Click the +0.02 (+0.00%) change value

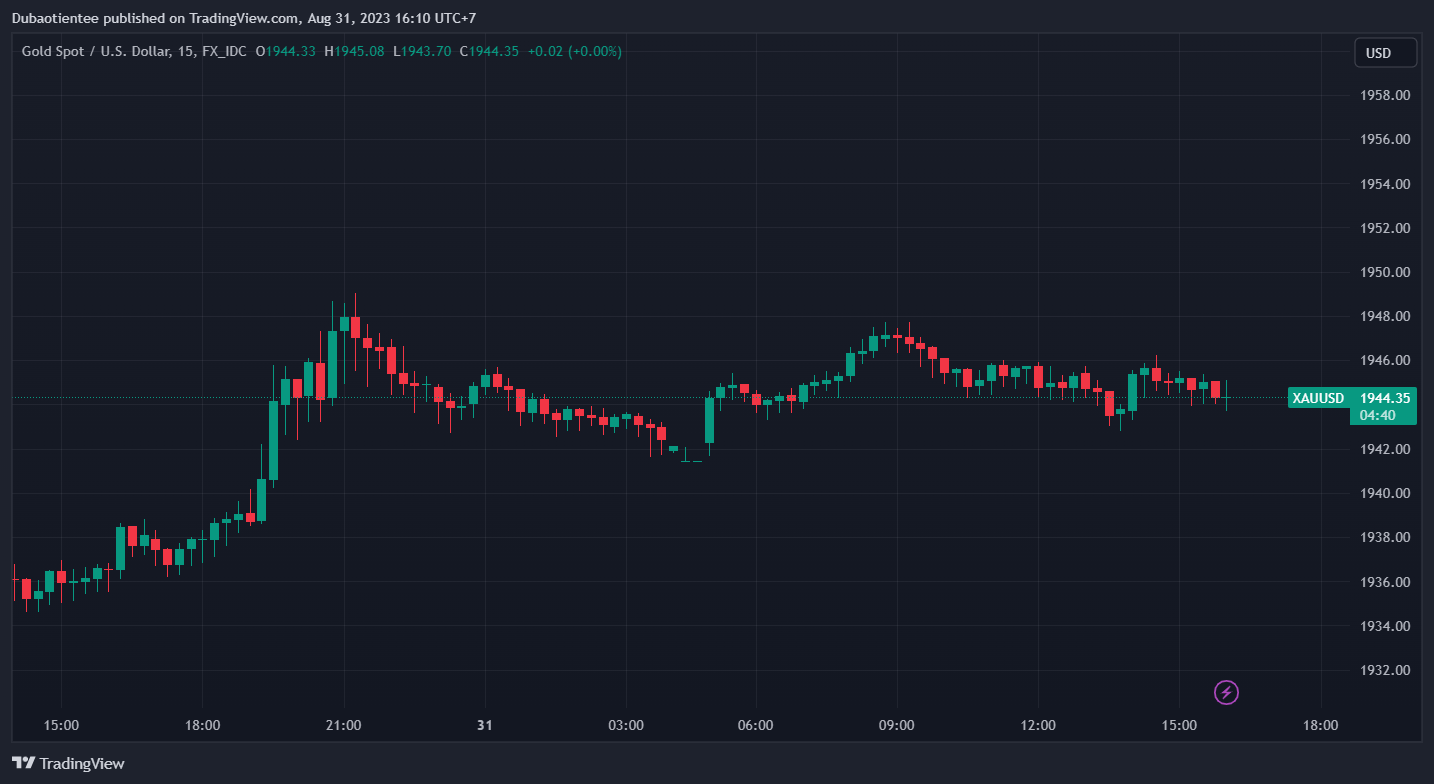click(x=574, y=51)
